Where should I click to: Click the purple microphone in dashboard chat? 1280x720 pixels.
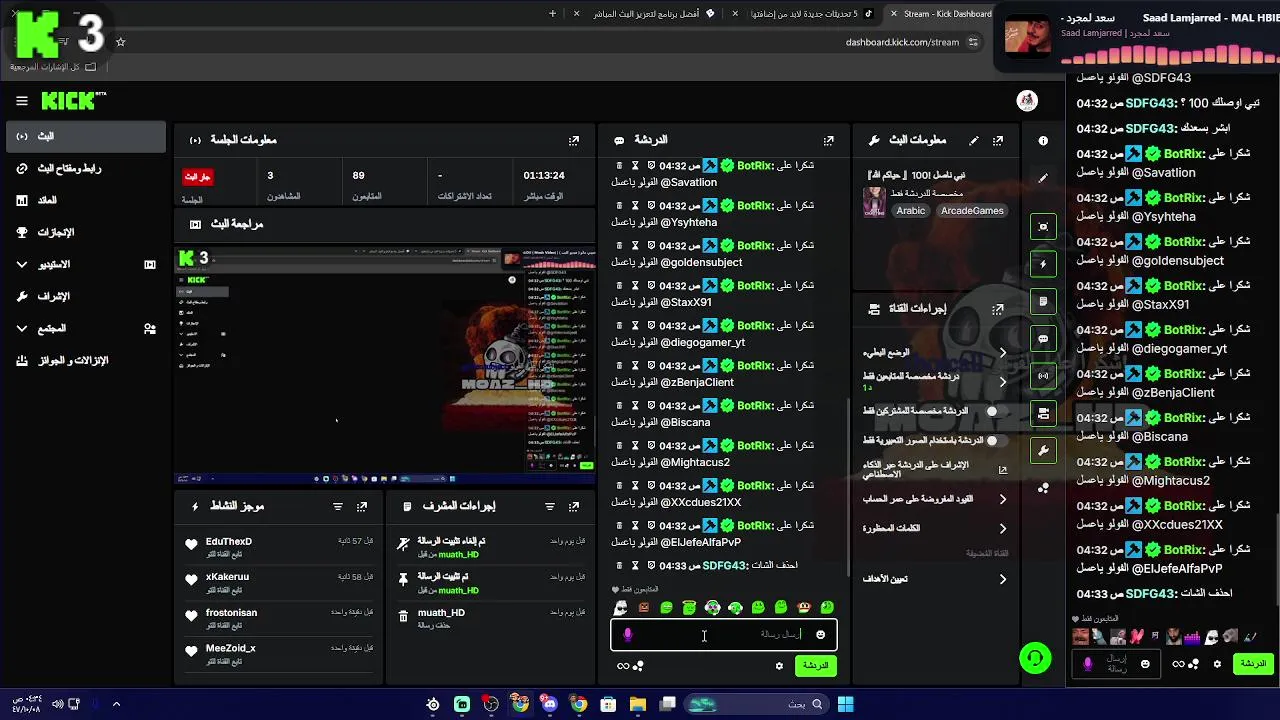click(x=627, y=635)
